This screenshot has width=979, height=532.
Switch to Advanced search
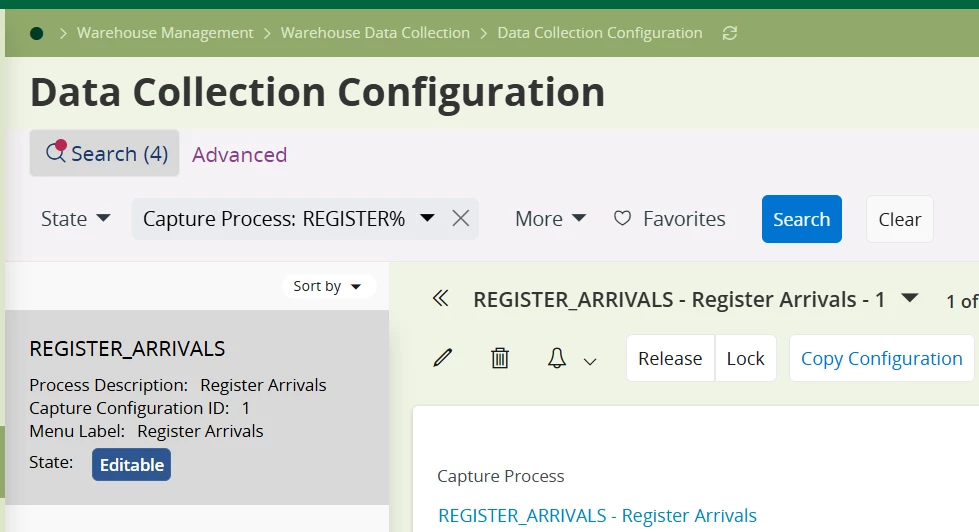coord(239,155)
